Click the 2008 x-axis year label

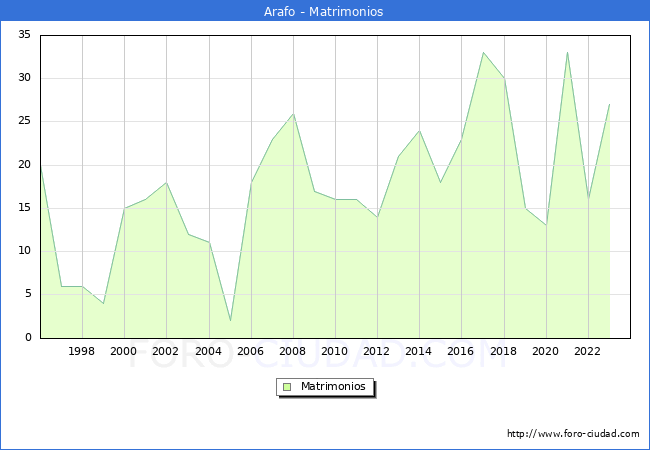pos(292,352)
